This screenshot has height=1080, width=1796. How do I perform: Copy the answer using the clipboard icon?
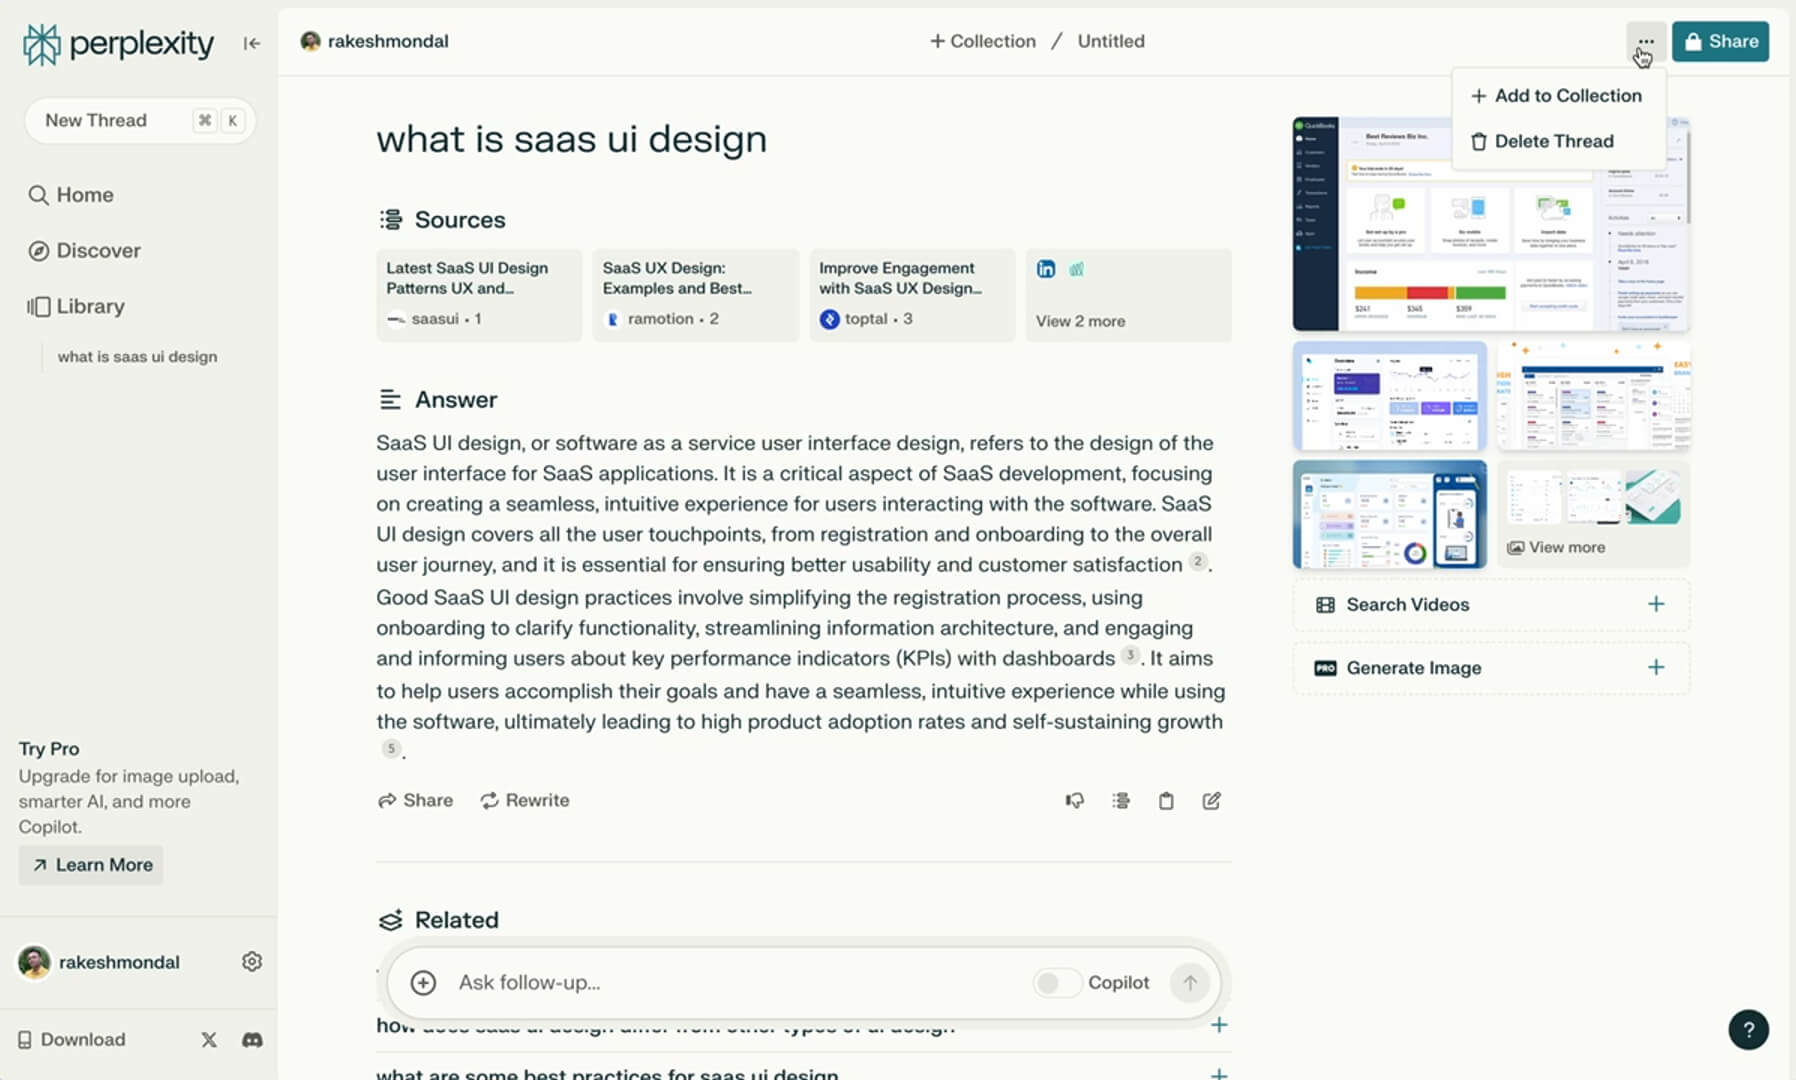1166,800
